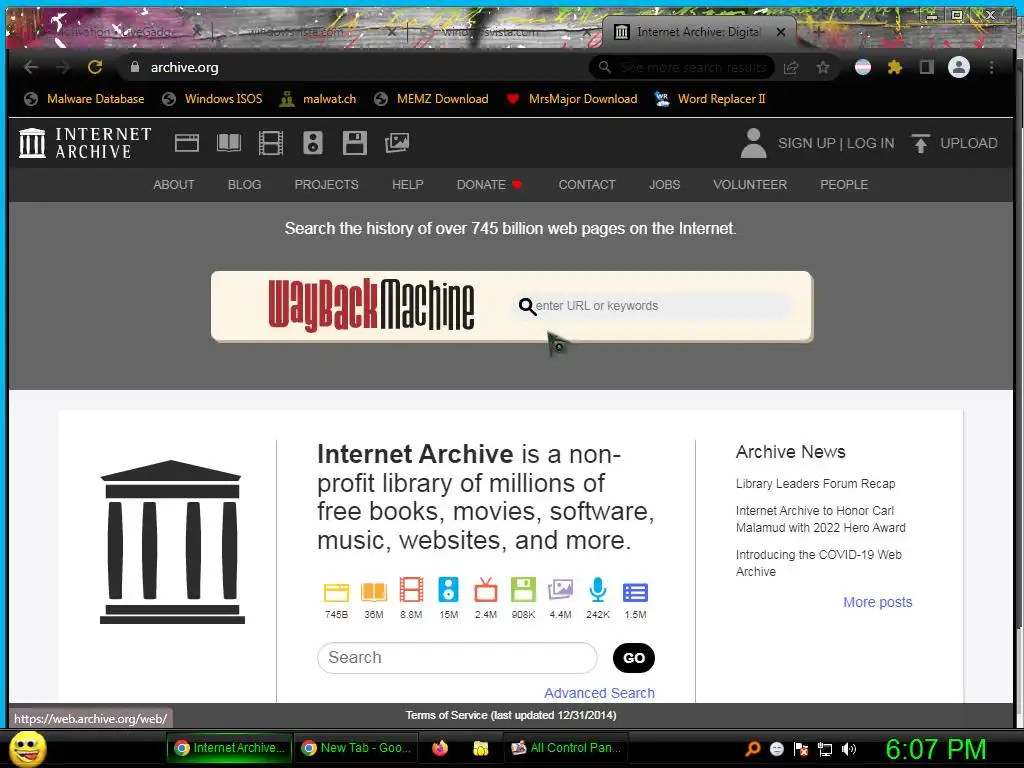Switch to the Internet Archive browser tab
The width and height of the screenshot is (1024, 768).
699,31
